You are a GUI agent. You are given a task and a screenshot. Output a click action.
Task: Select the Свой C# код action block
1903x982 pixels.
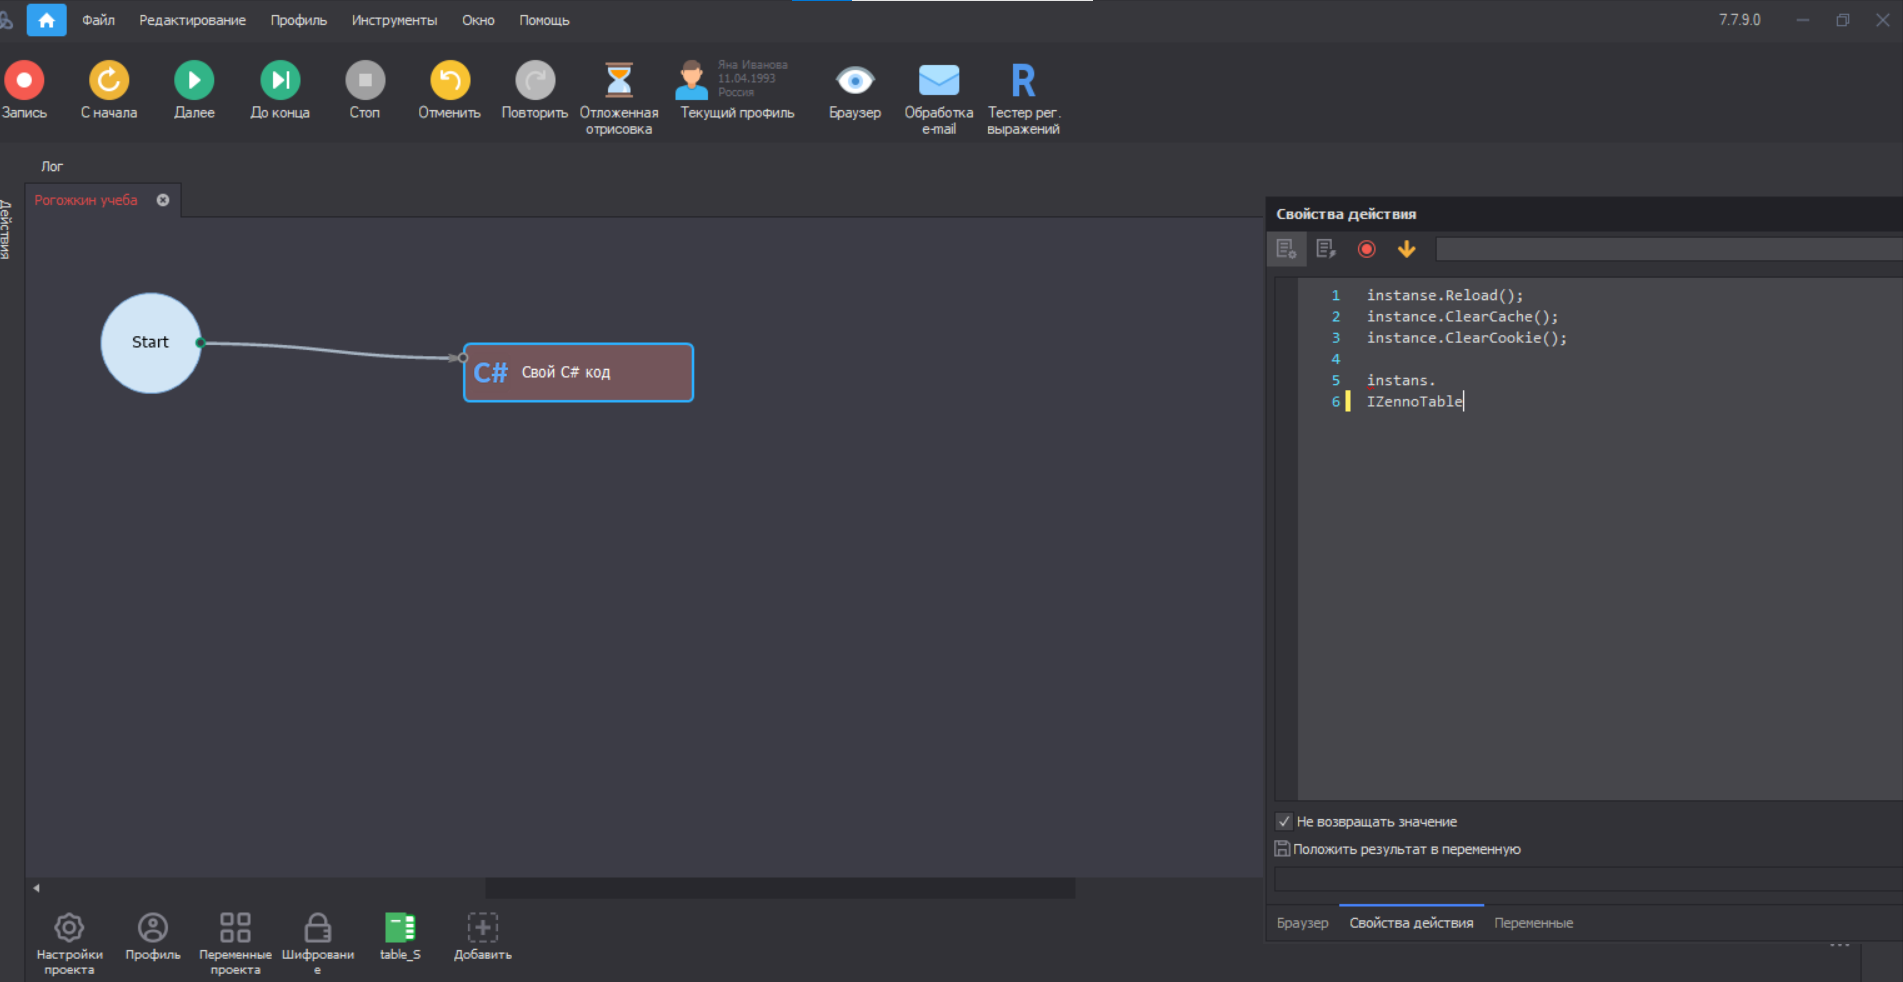click(x=578, y=372)
